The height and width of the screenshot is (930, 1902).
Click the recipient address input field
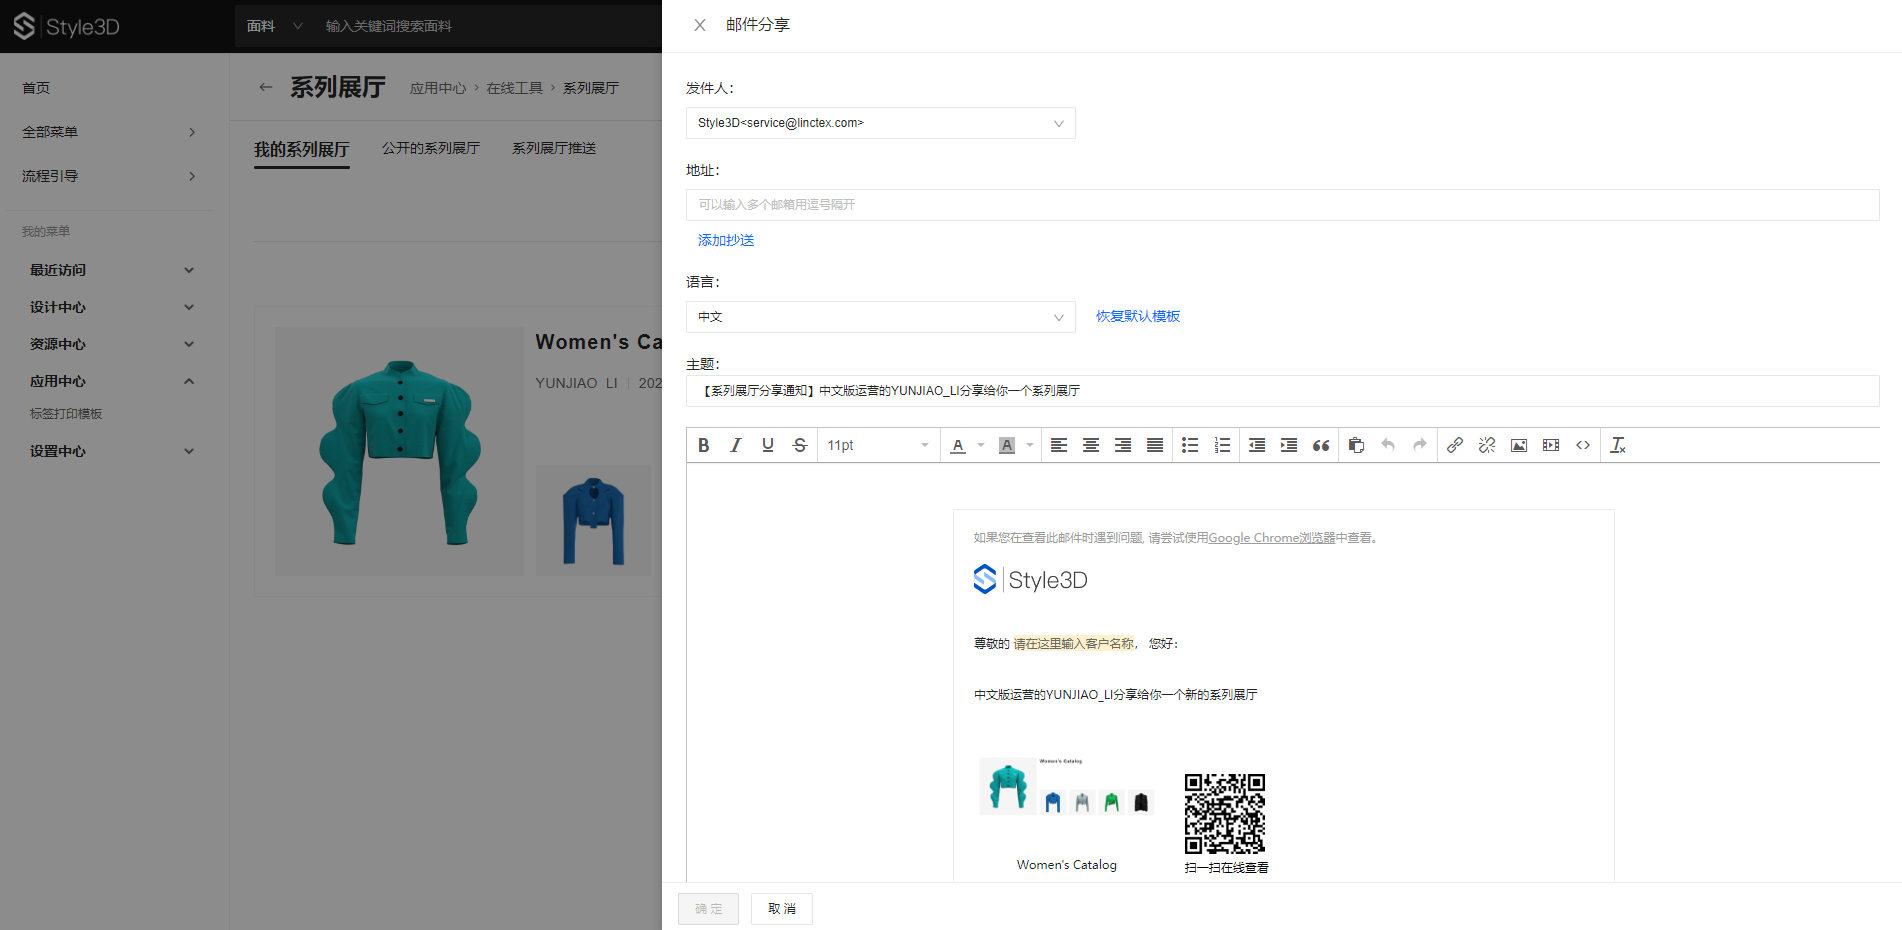1282,205
